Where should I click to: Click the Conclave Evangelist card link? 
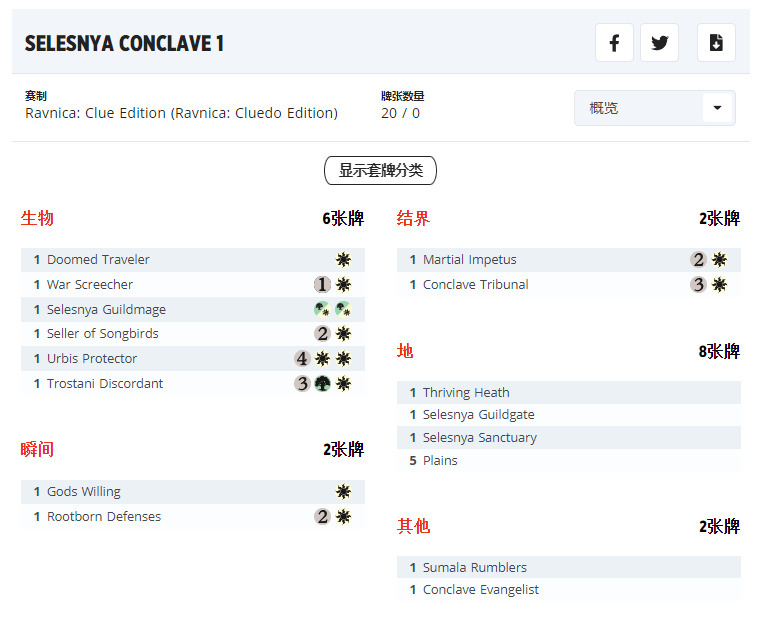point(480,590)
